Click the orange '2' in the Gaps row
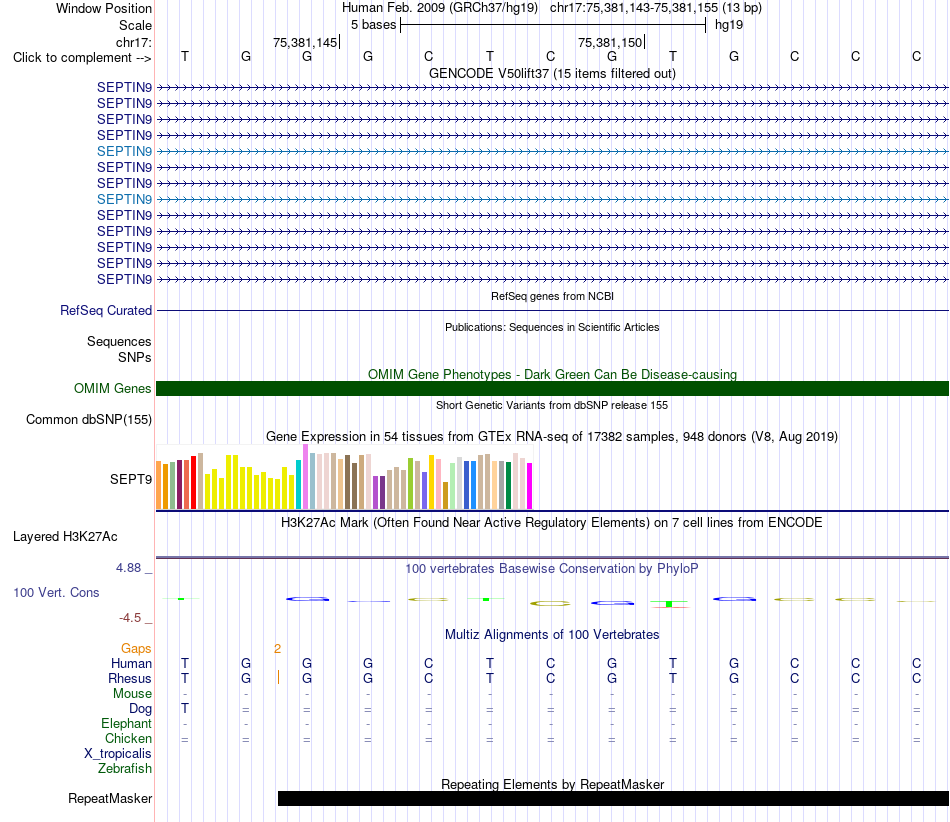 [x=277, y=649]
